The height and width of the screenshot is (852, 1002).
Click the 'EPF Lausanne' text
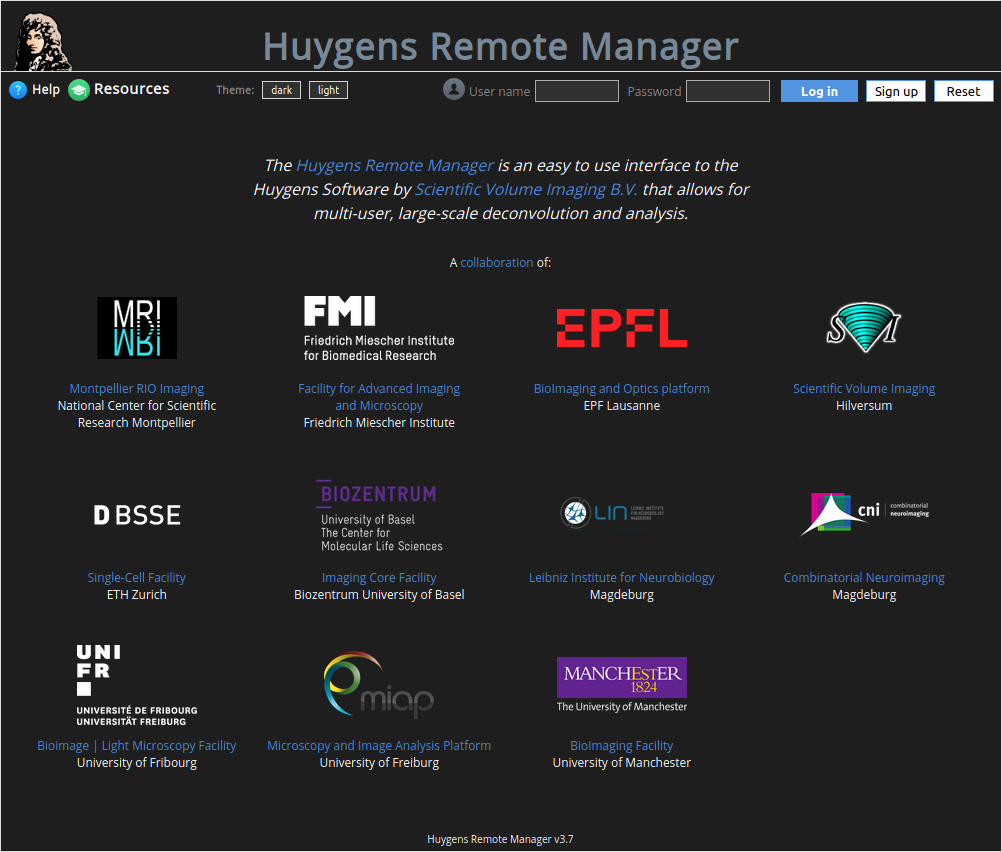pyautogui.click(x=621, y=406)
